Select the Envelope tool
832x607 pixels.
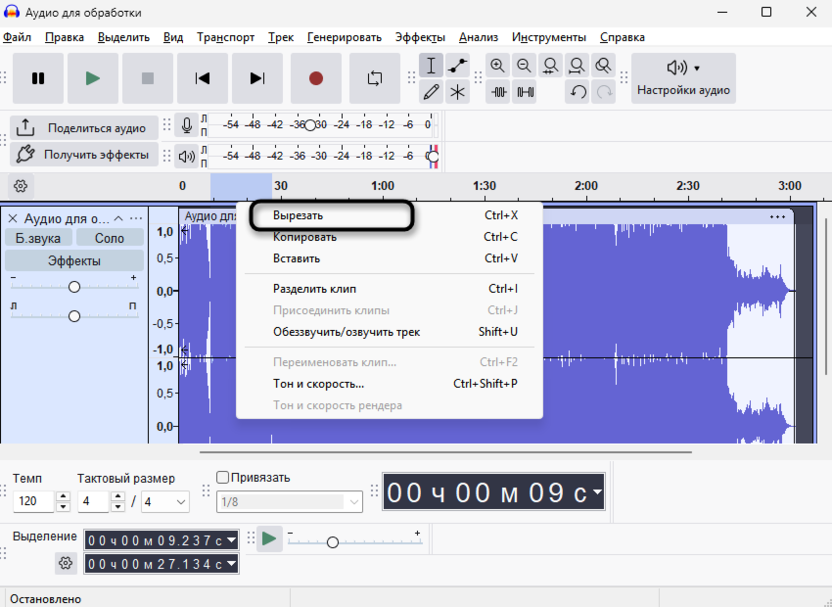click(x=460, y=65)
